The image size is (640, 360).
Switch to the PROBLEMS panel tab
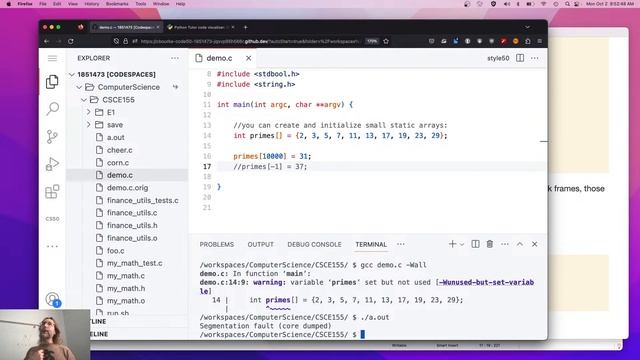pos(217,244)
